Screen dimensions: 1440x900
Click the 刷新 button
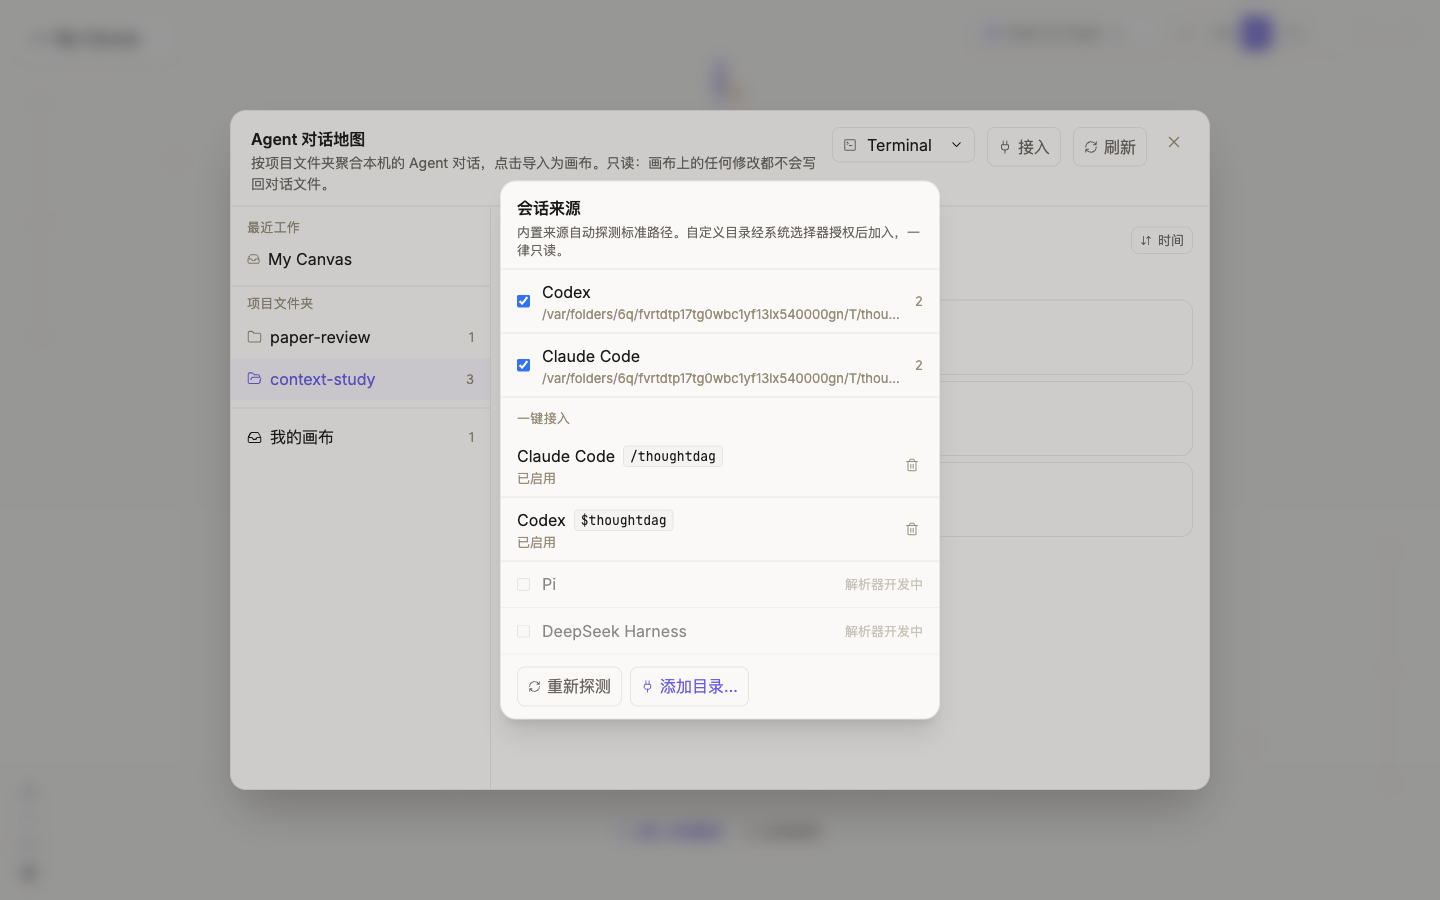pos(1109,147)
